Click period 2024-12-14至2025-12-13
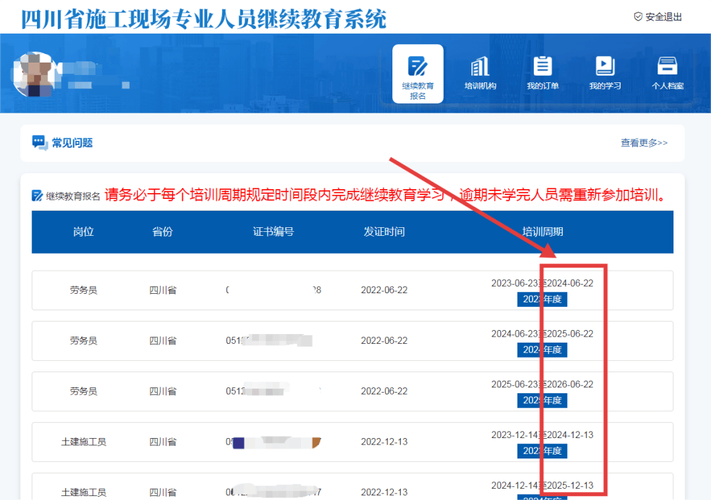The width and height of the screenshot is (711, 500). 542,485
